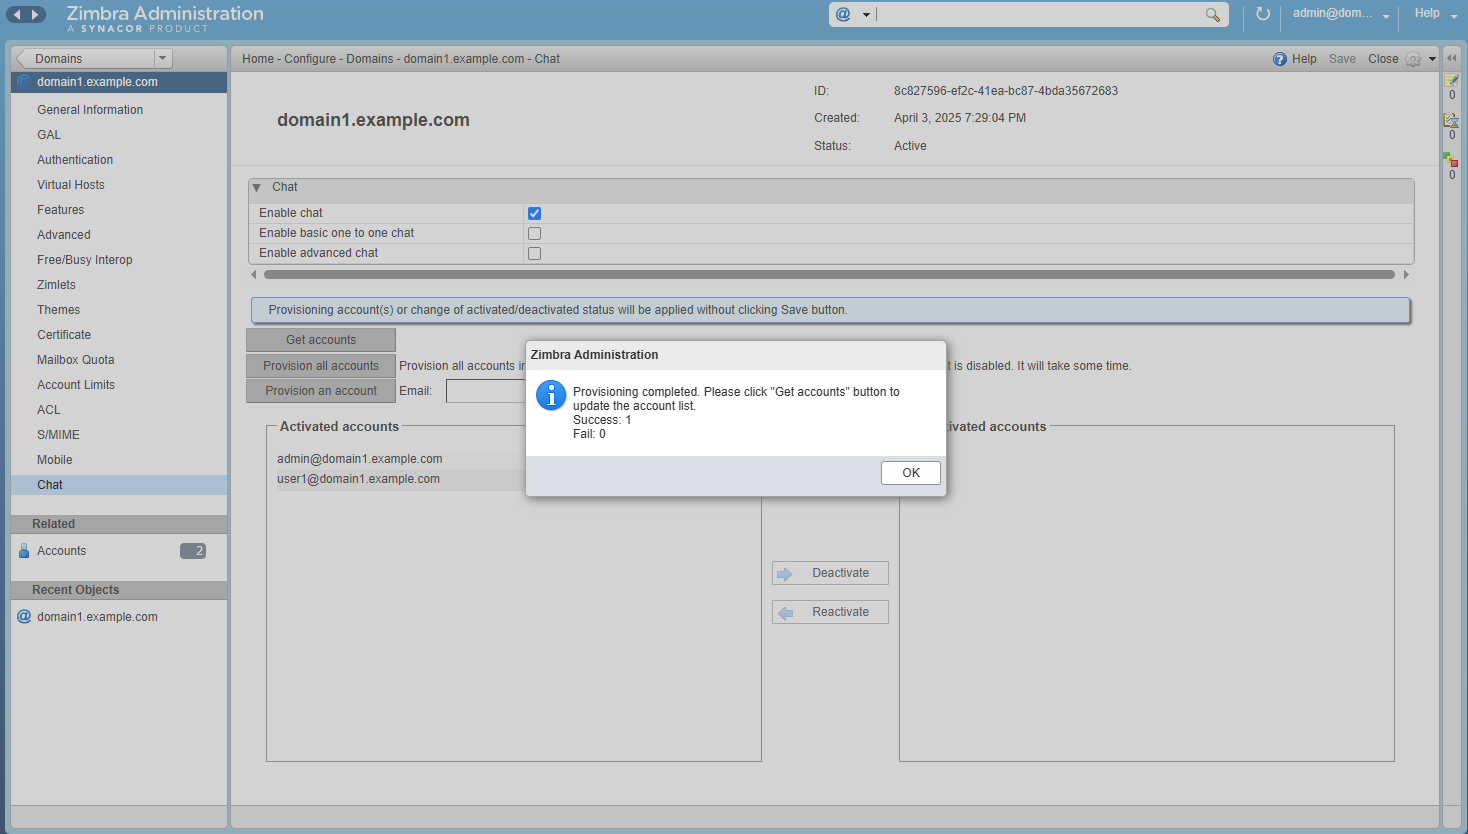
Task: Open the Help menu dropdown at top
Action: (1454, 16)
